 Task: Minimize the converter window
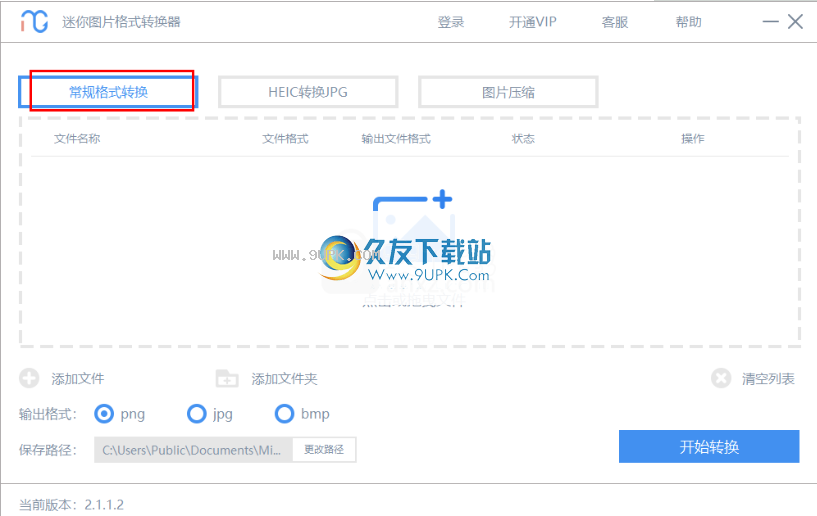pyautogui.click(x=771, y=22)
